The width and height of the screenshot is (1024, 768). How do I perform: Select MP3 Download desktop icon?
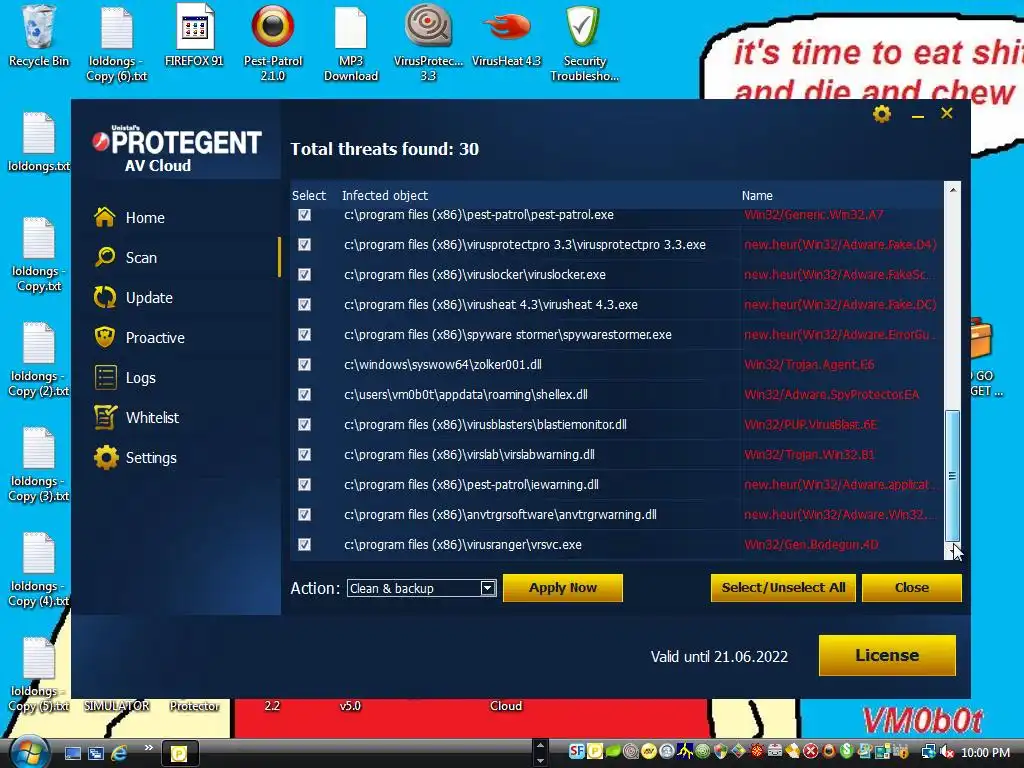pos(351,43)
